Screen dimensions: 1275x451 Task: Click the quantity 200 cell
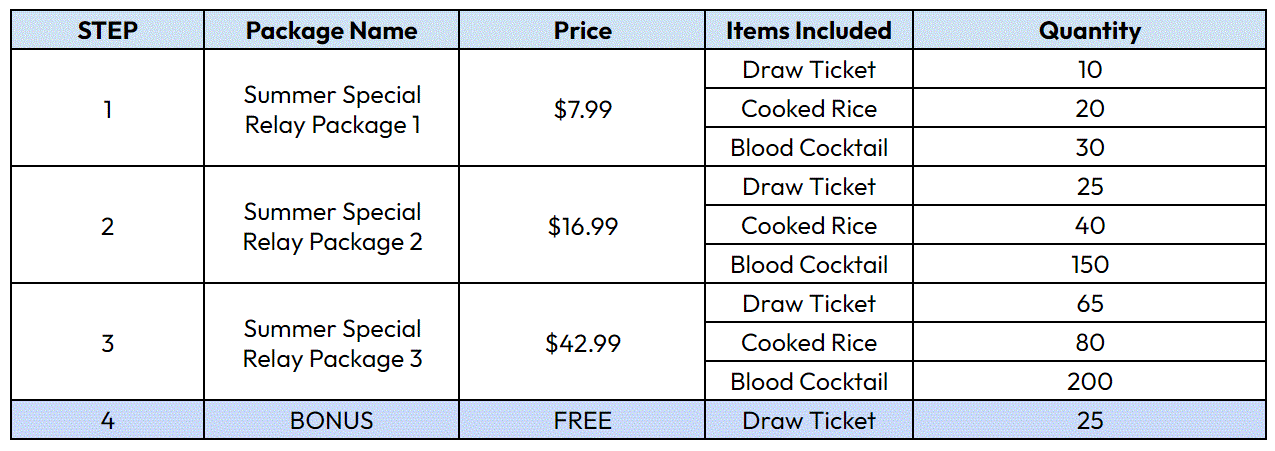pyautogui.click(x=1090, y=382)
